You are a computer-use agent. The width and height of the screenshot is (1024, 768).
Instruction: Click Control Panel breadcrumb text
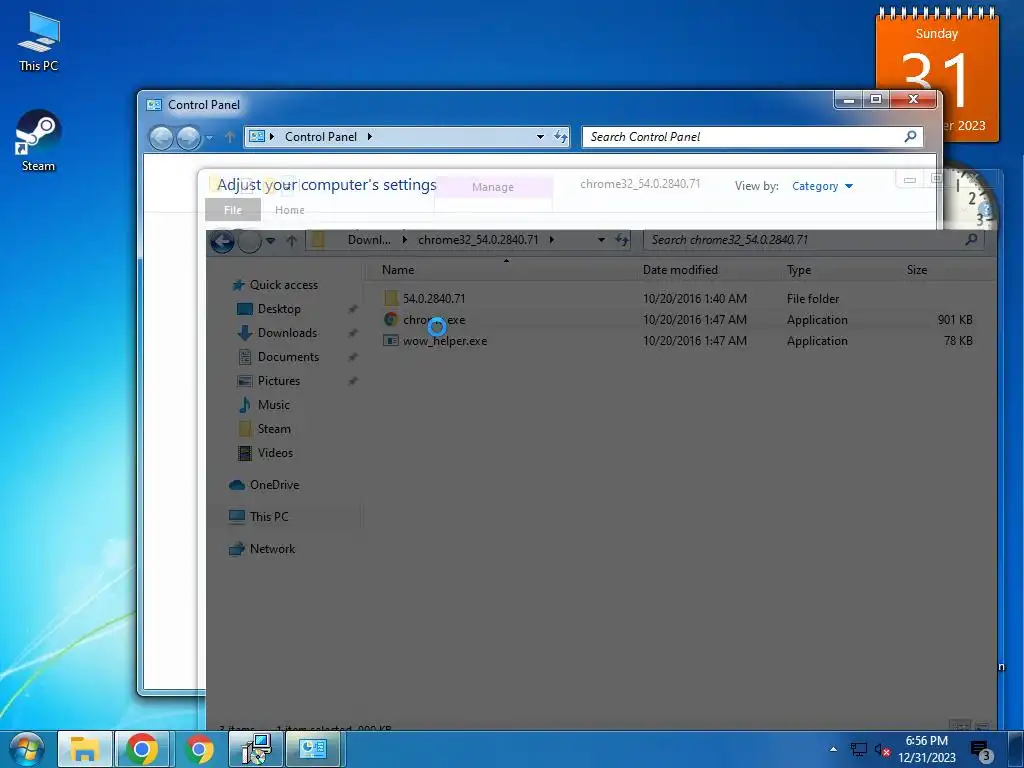(321, 136)
